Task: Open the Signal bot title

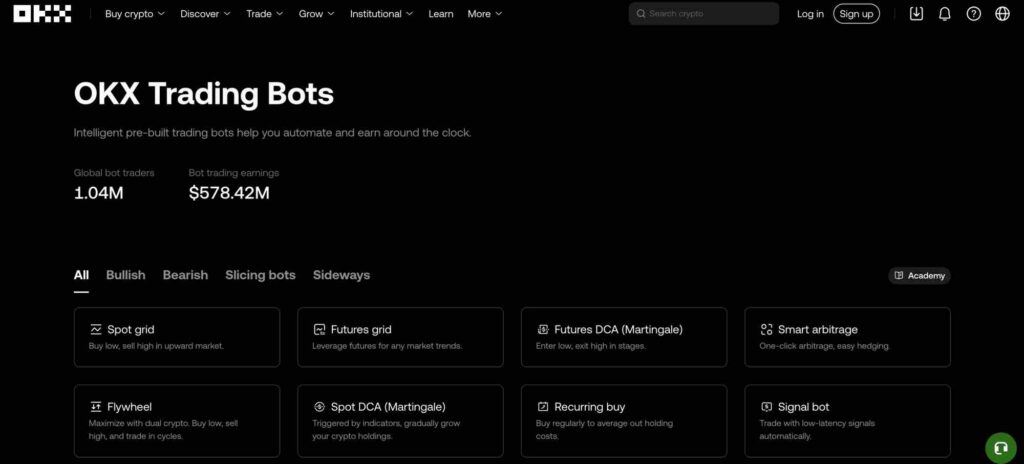Action: 803,406
